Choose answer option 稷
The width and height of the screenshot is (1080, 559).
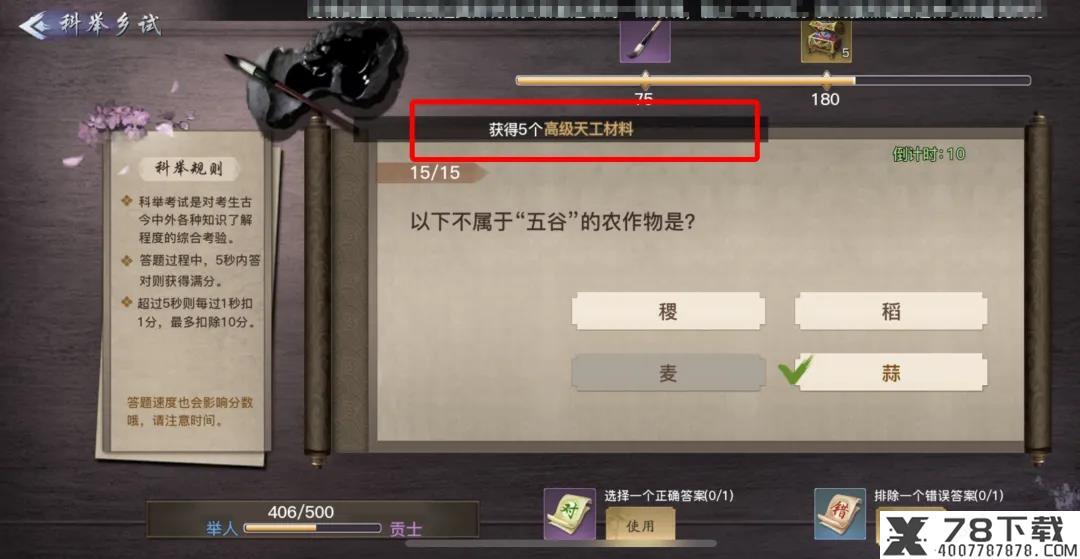(668, 311)
